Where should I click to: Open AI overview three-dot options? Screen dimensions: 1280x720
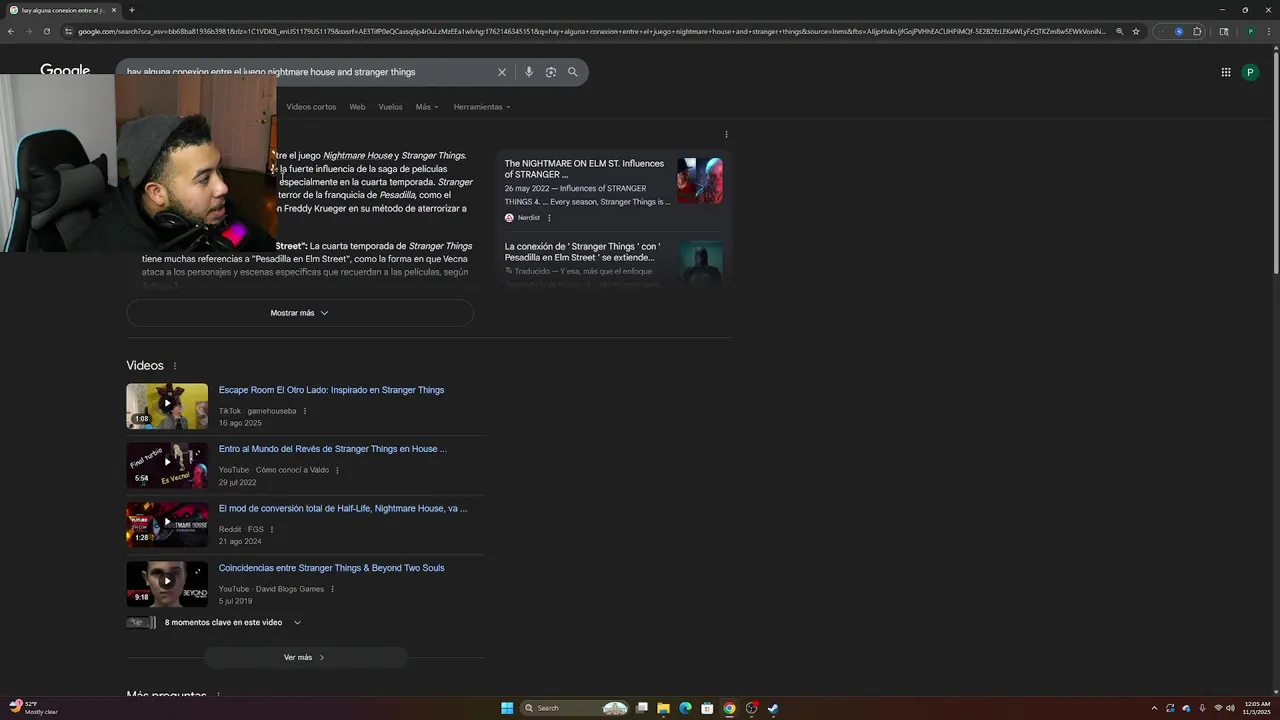[x=726, y=134]
